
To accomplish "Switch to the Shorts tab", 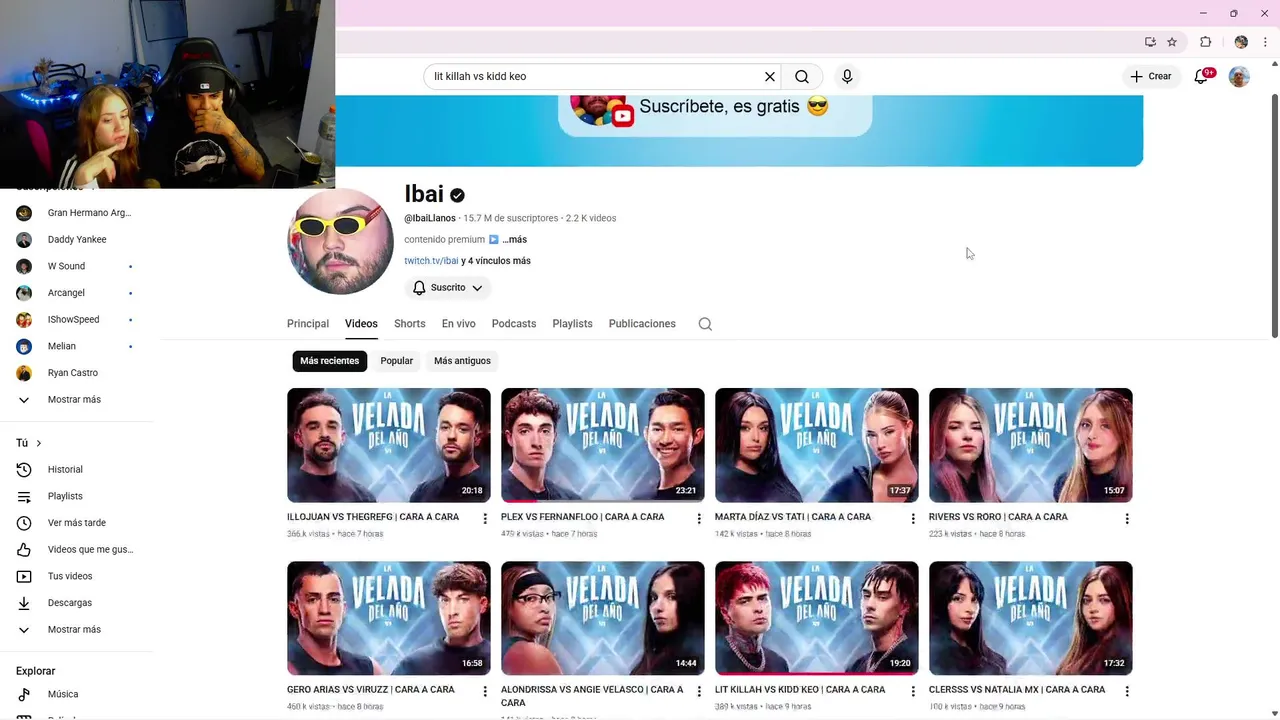I will coord(410,324).
